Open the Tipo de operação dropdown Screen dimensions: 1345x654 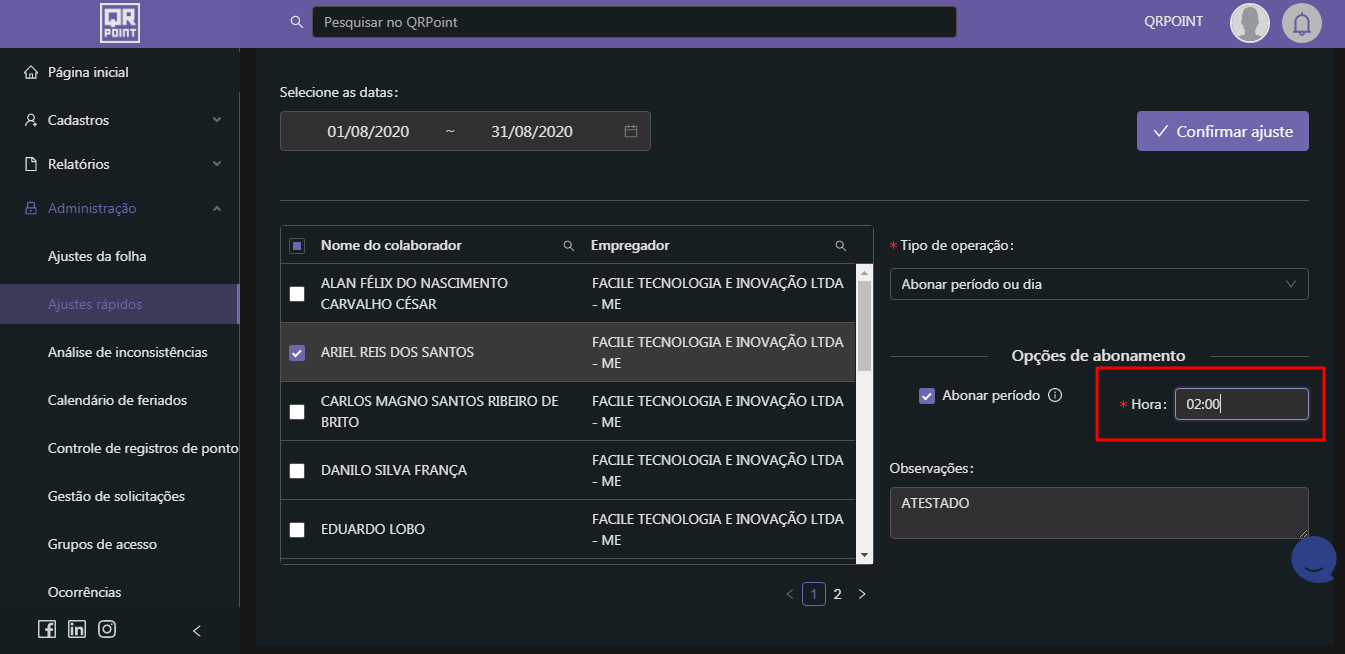click(x=1098, y=284)
